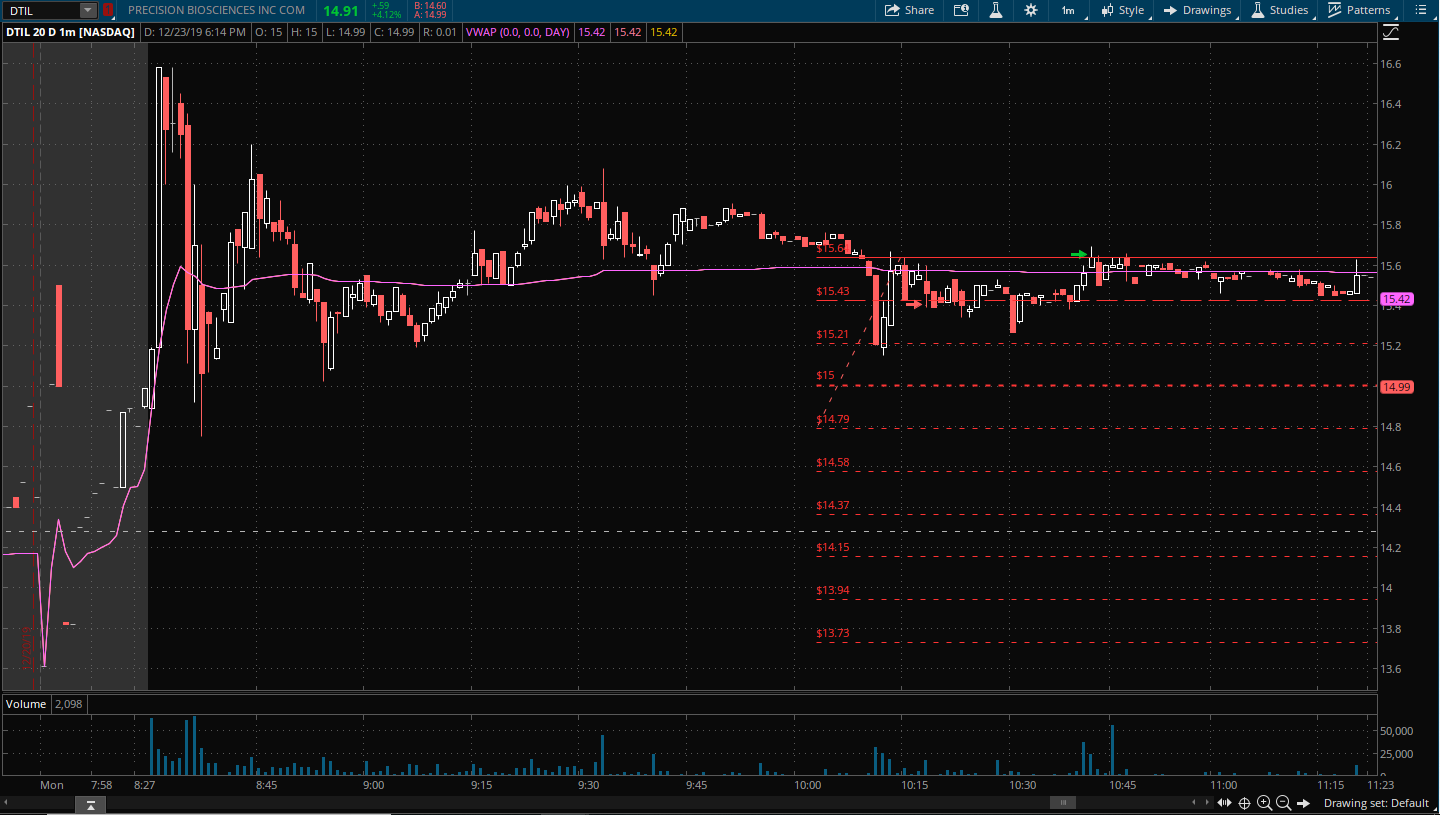Zoom out with the magnifier minus icon
The image size is (1440, 815).
point(1283,803)
